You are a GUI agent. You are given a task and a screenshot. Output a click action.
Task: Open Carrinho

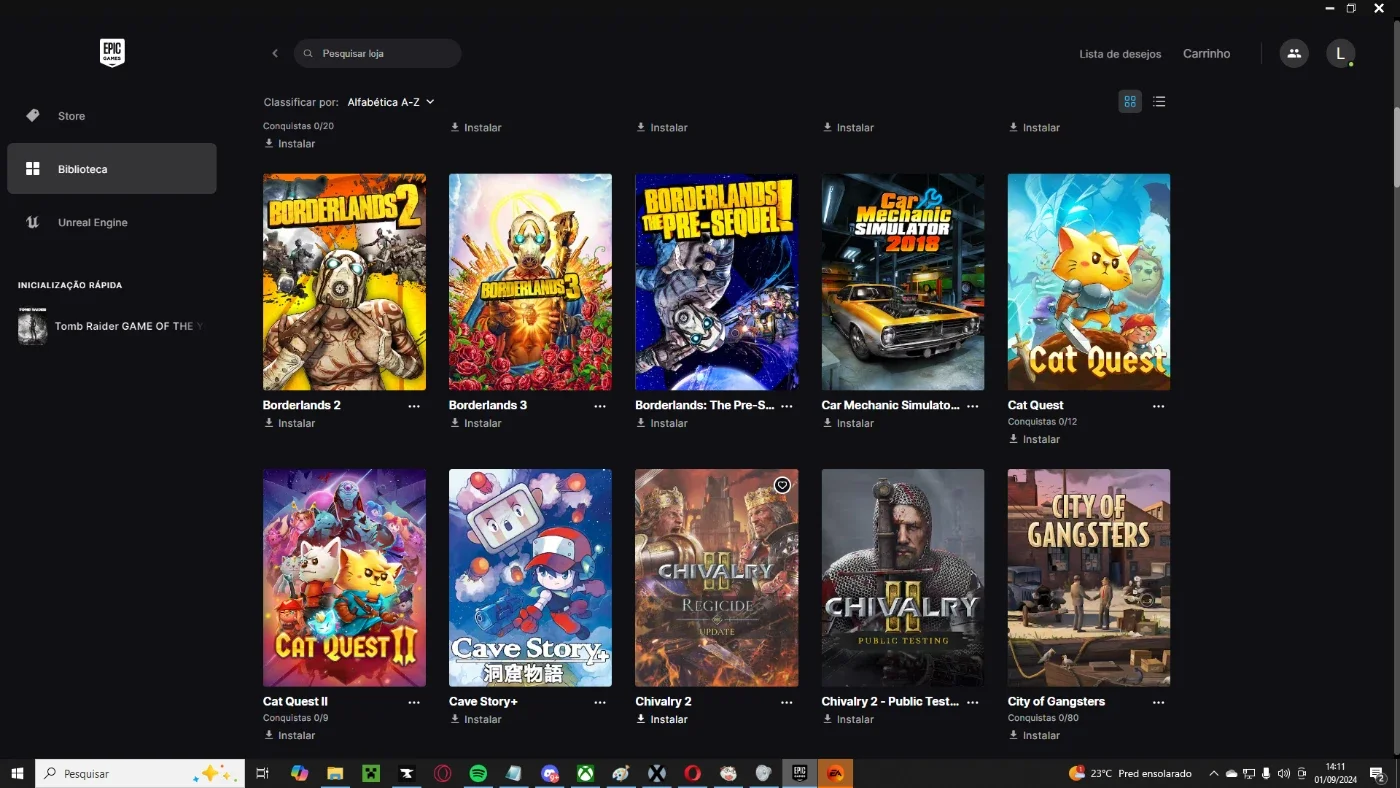click(x=1206, y=54)
